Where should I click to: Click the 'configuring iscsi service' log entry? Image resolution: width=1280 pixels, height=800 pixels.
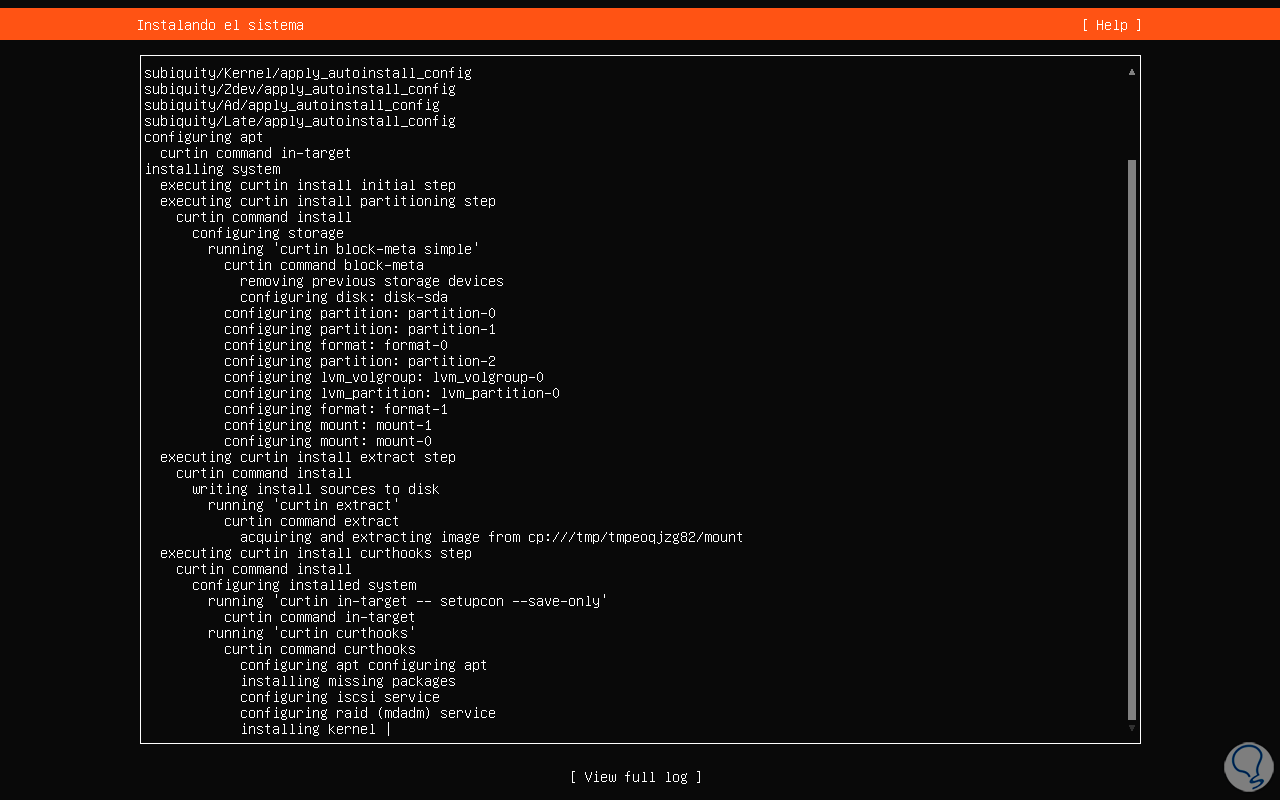click(x=339, y=697)
